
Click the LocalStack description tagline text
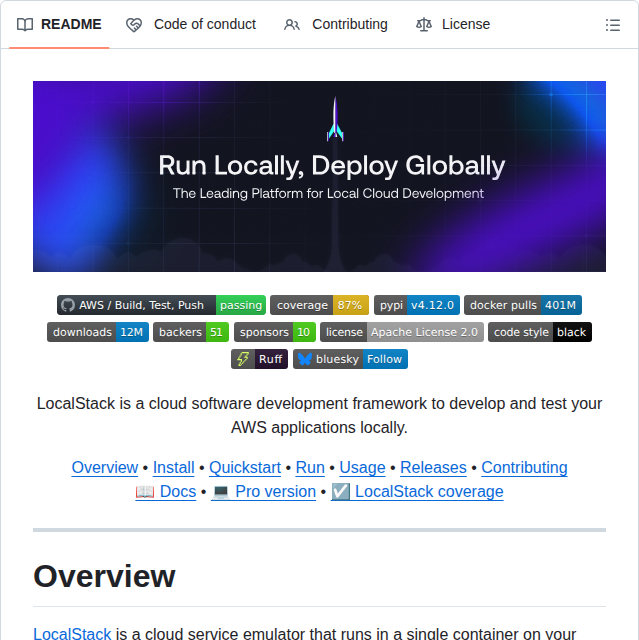click(x=320, y=416)
